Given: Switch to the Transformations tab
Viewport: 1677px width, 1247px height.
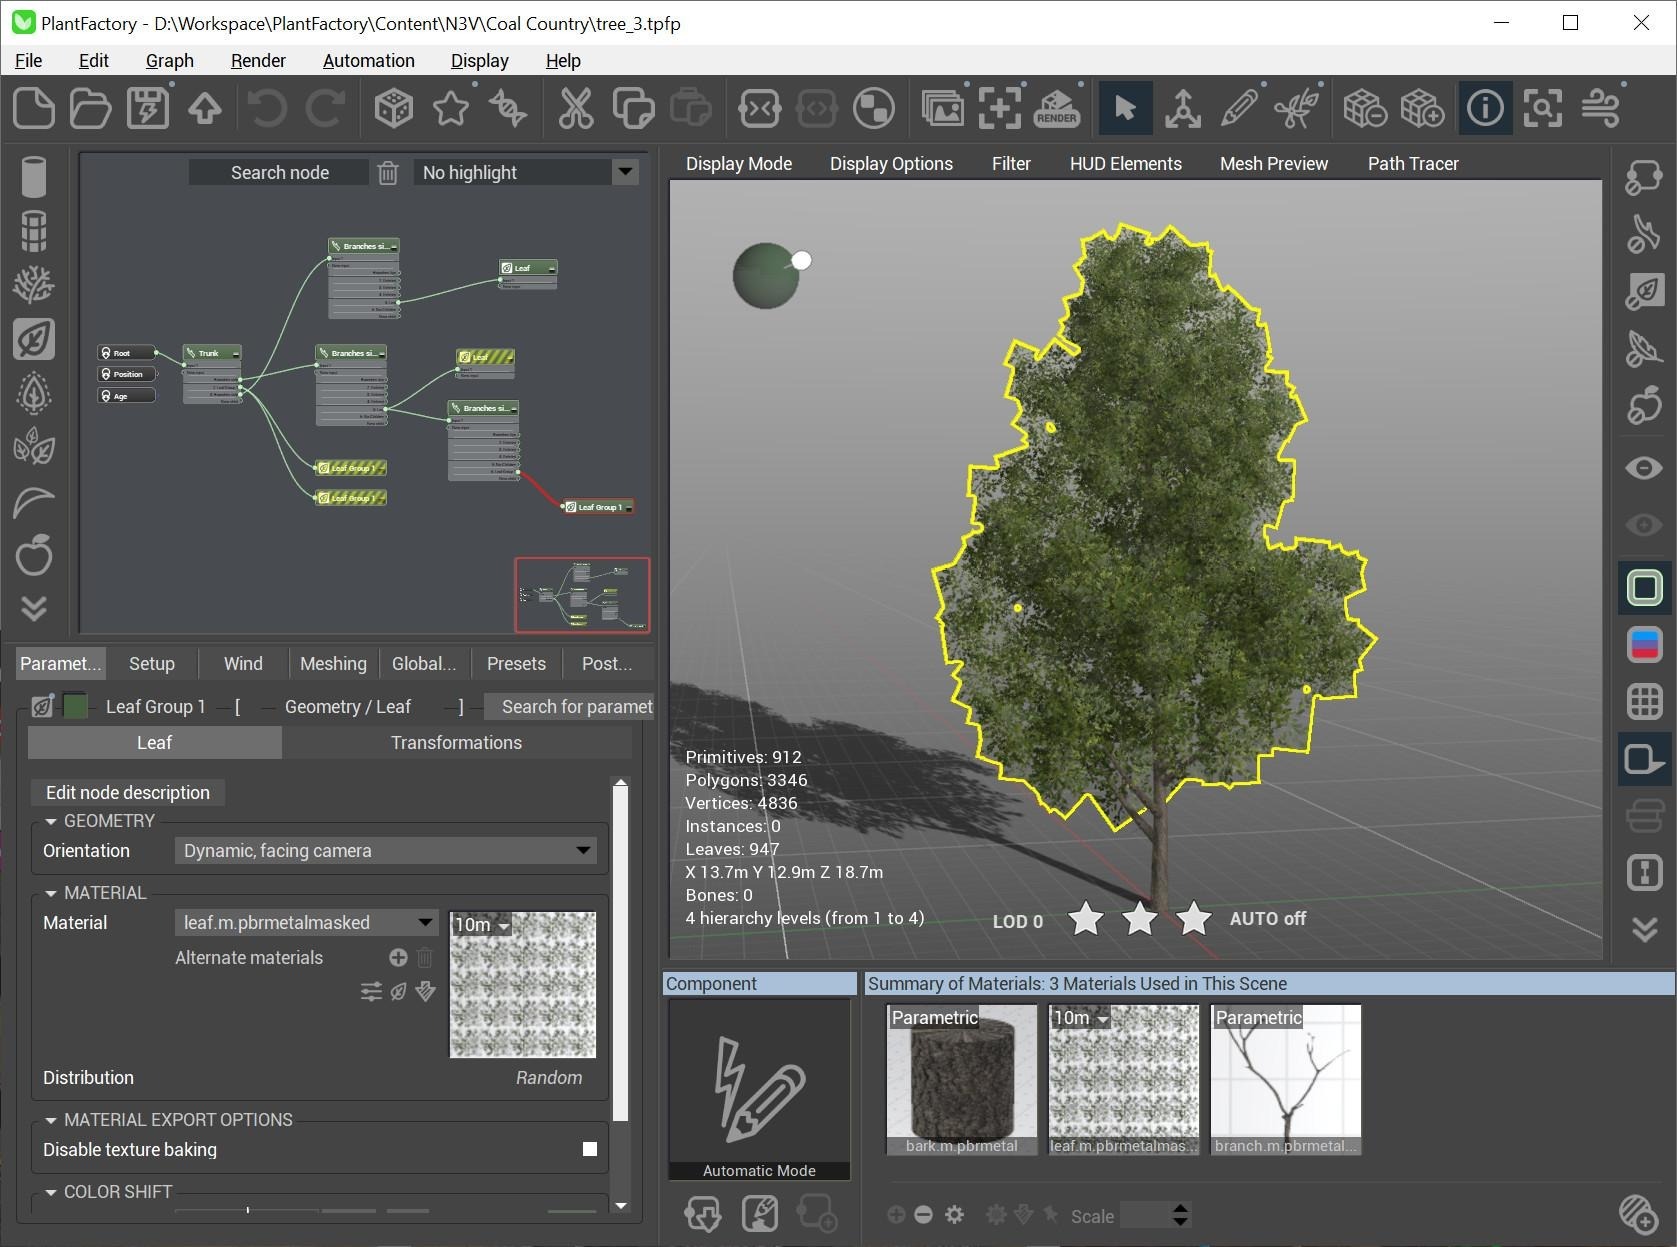Looking at the screenshot, I should (456, 743).
